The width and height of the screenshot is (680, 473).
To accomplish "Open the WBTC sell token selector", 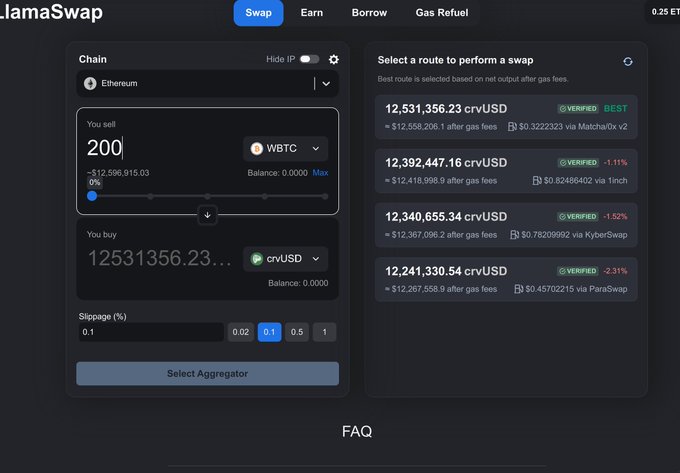I will 285,149.
